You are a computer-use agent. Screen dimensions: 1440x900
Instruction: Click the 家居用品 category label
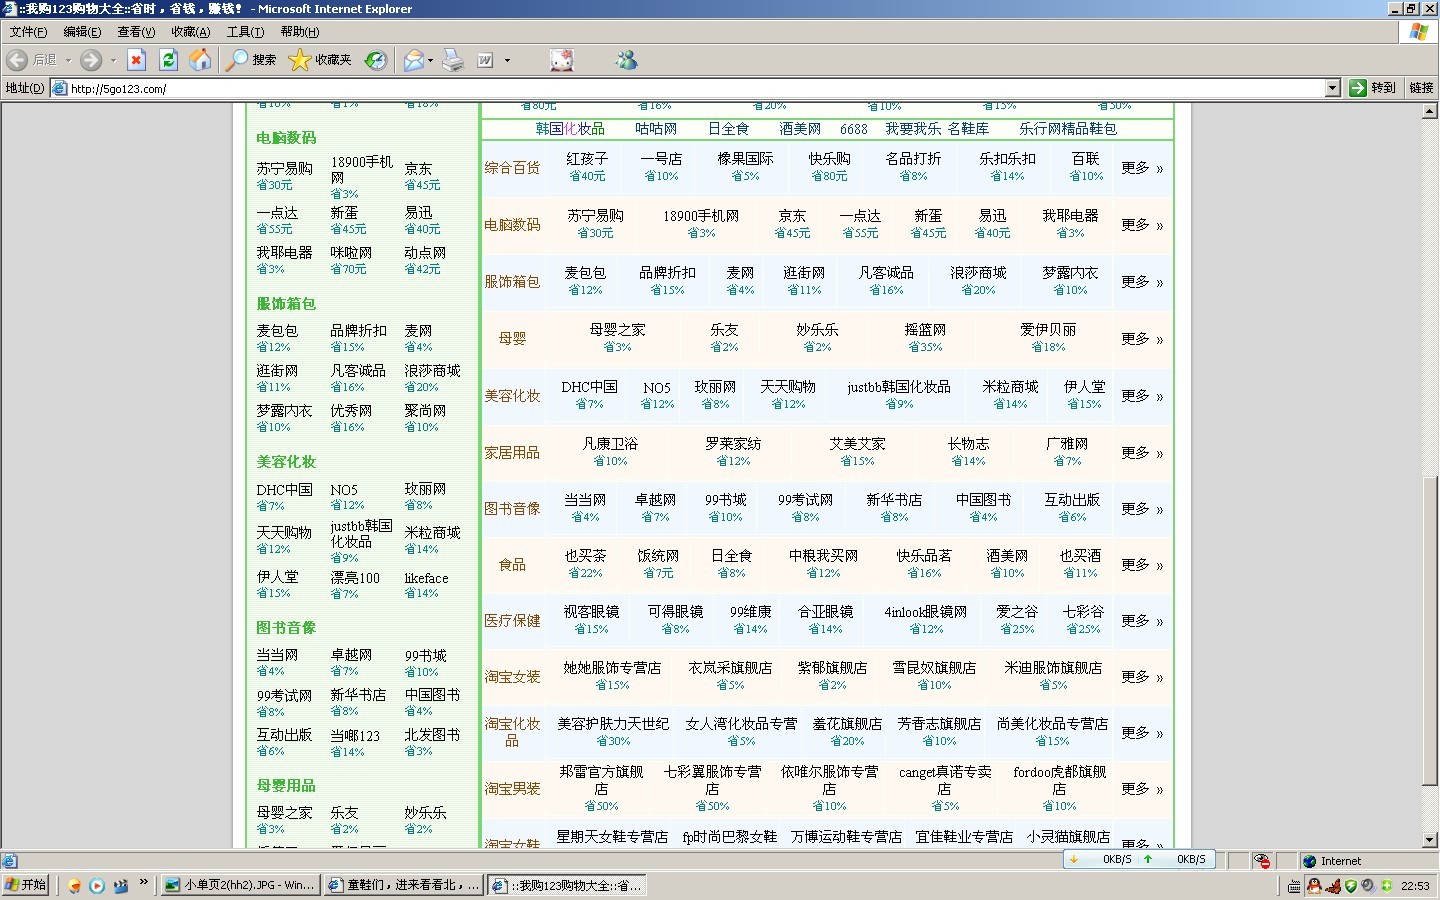[x=512, y=453]
